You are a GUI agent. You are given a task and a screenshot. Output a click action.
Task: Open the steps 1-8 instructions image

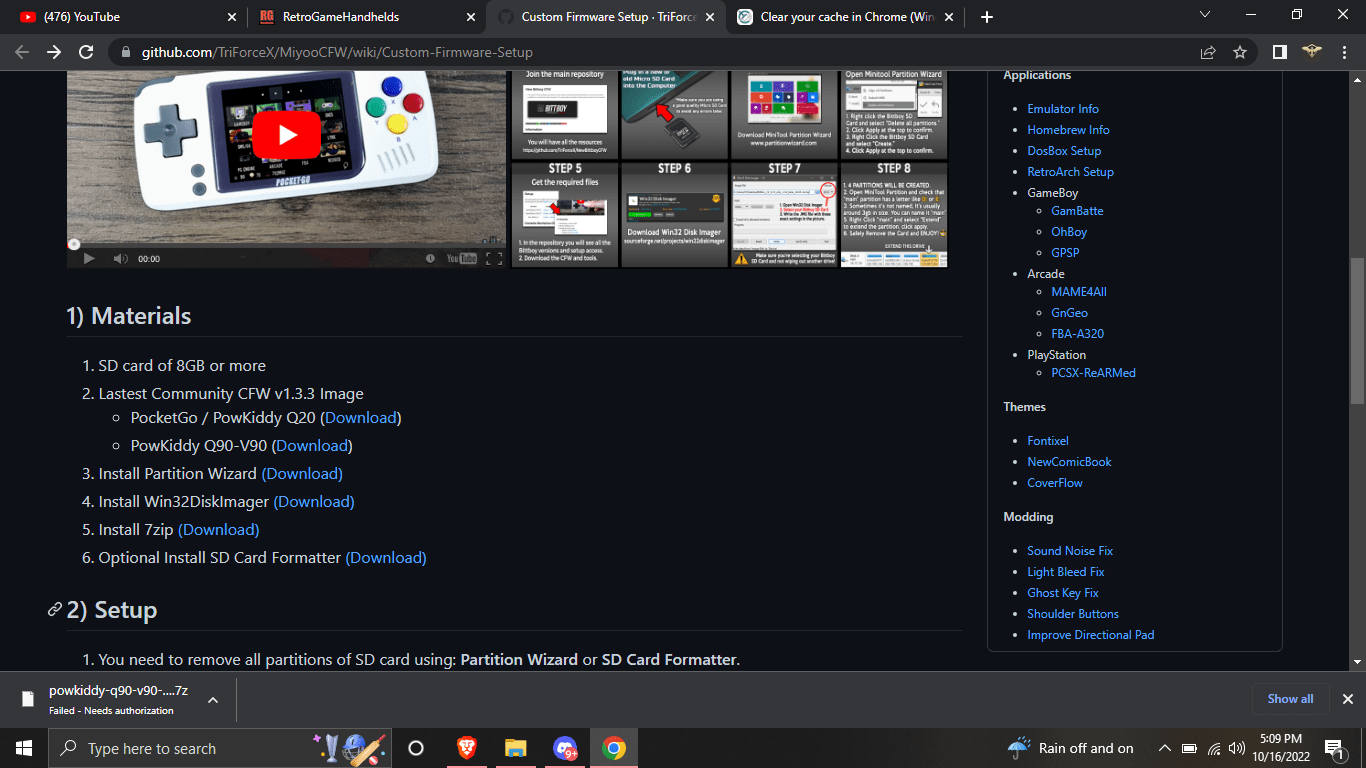coord(729,169)
